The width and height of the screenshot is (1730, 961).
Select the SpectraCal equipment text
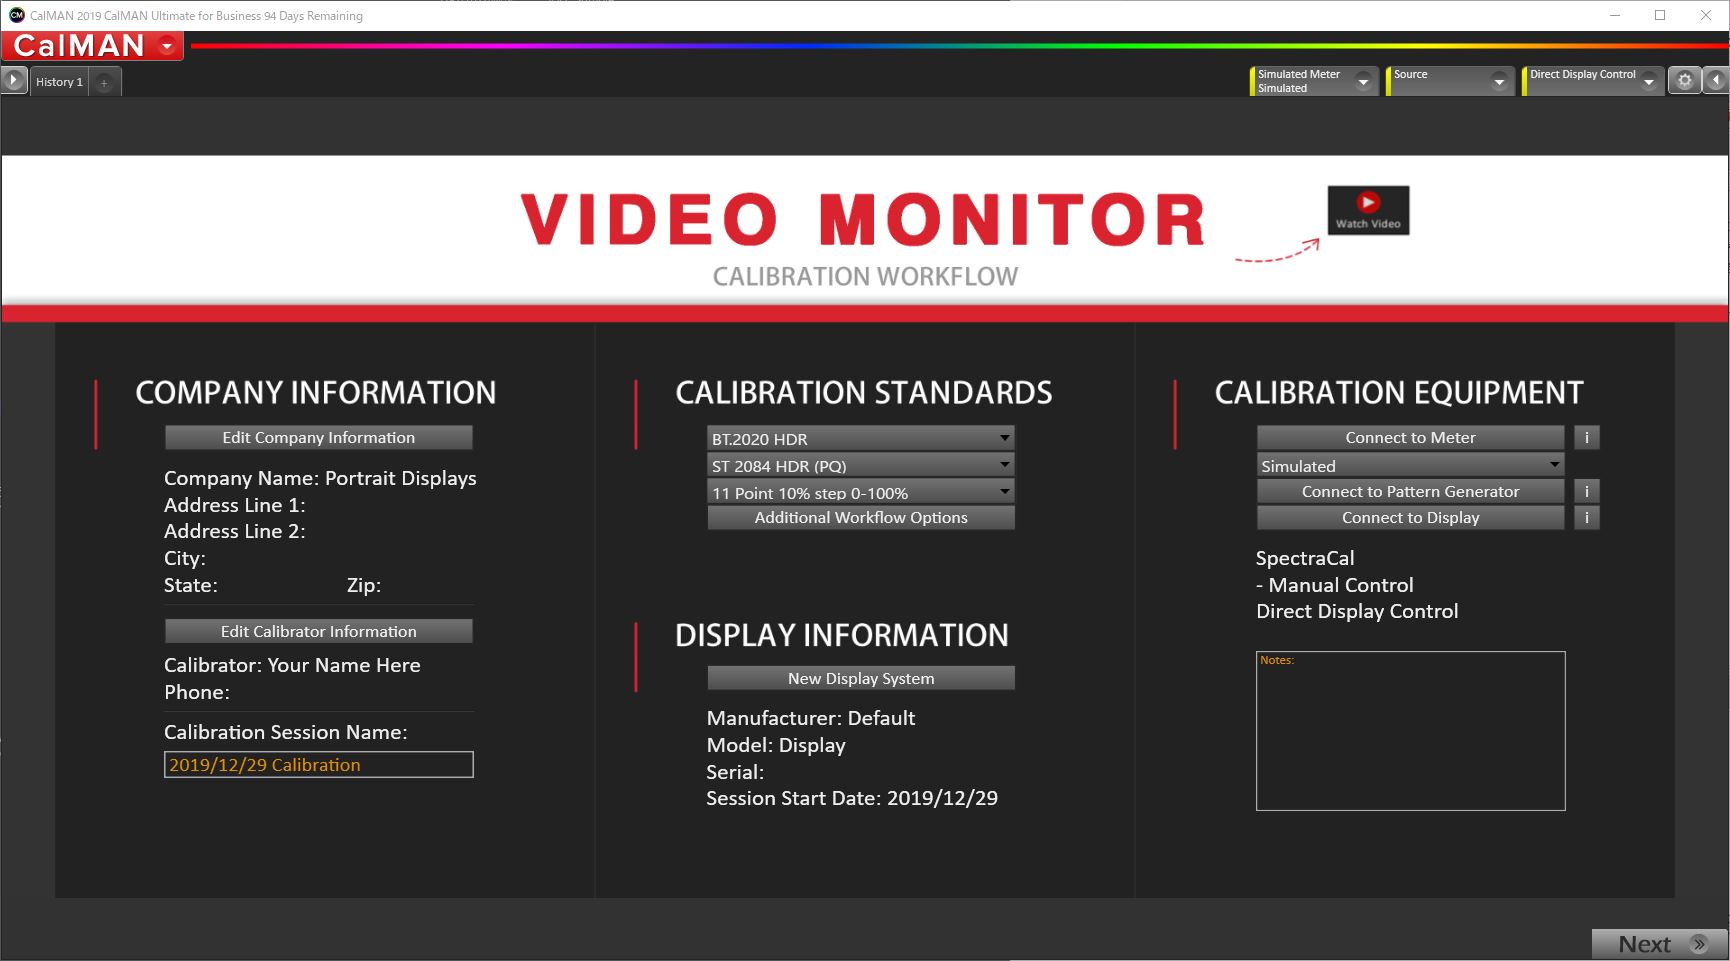coord(1305,558)
